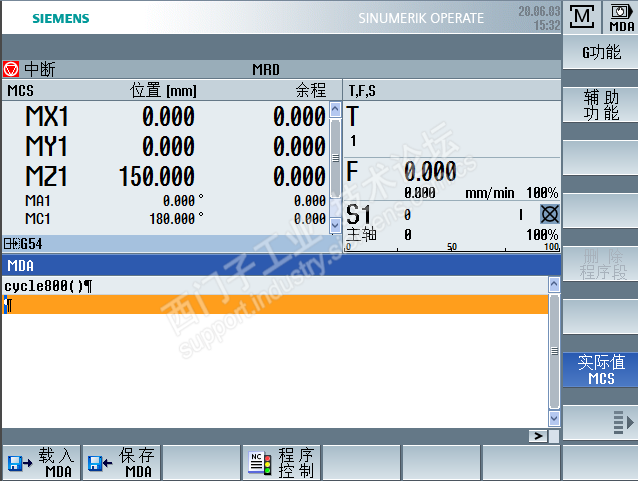638x481 pixels.
Task: Click the MA1 axis row label
Action: coord(38,201)
